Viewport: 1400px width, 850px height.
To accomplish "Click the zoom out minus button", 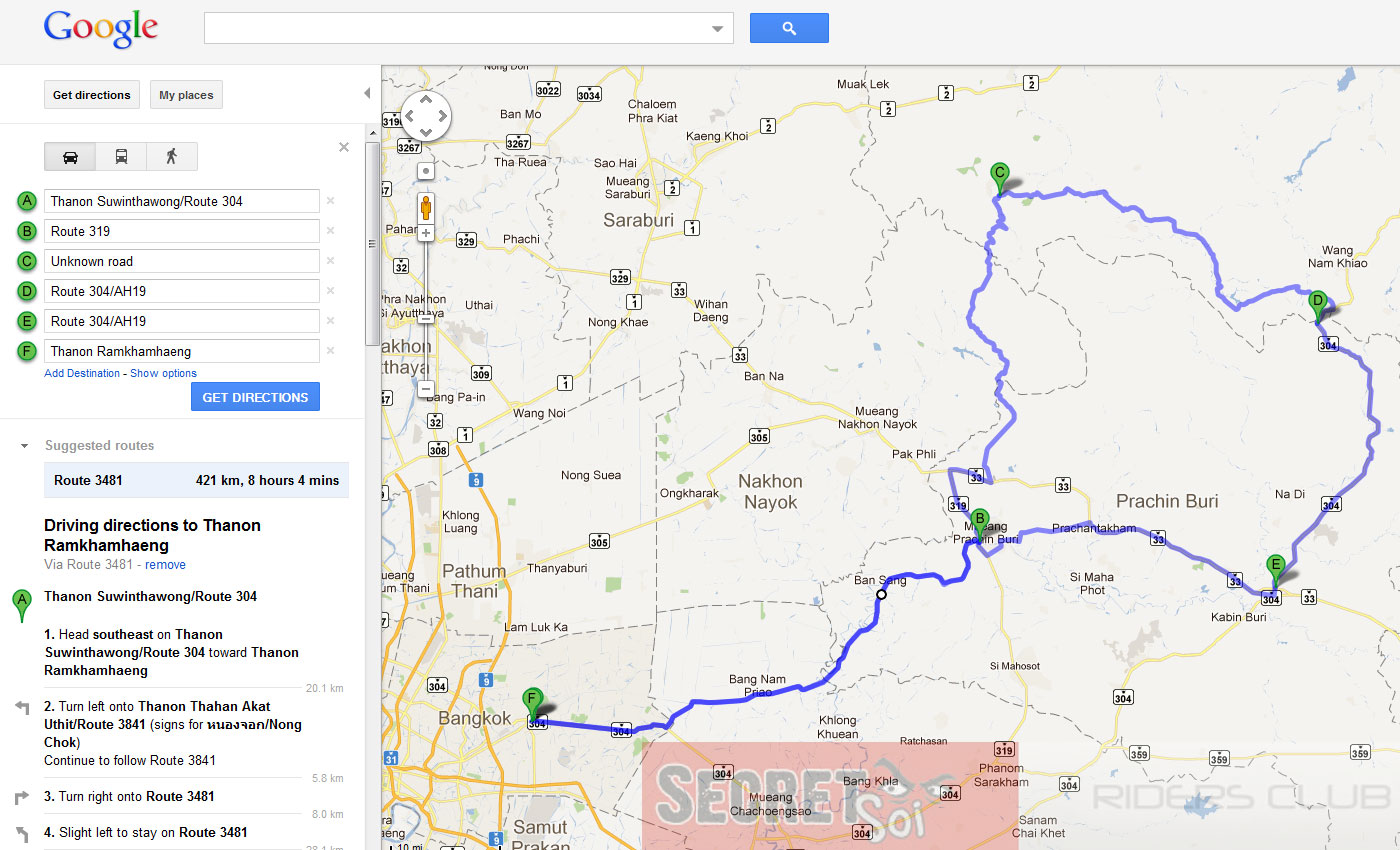I will [x=426, y=389].
